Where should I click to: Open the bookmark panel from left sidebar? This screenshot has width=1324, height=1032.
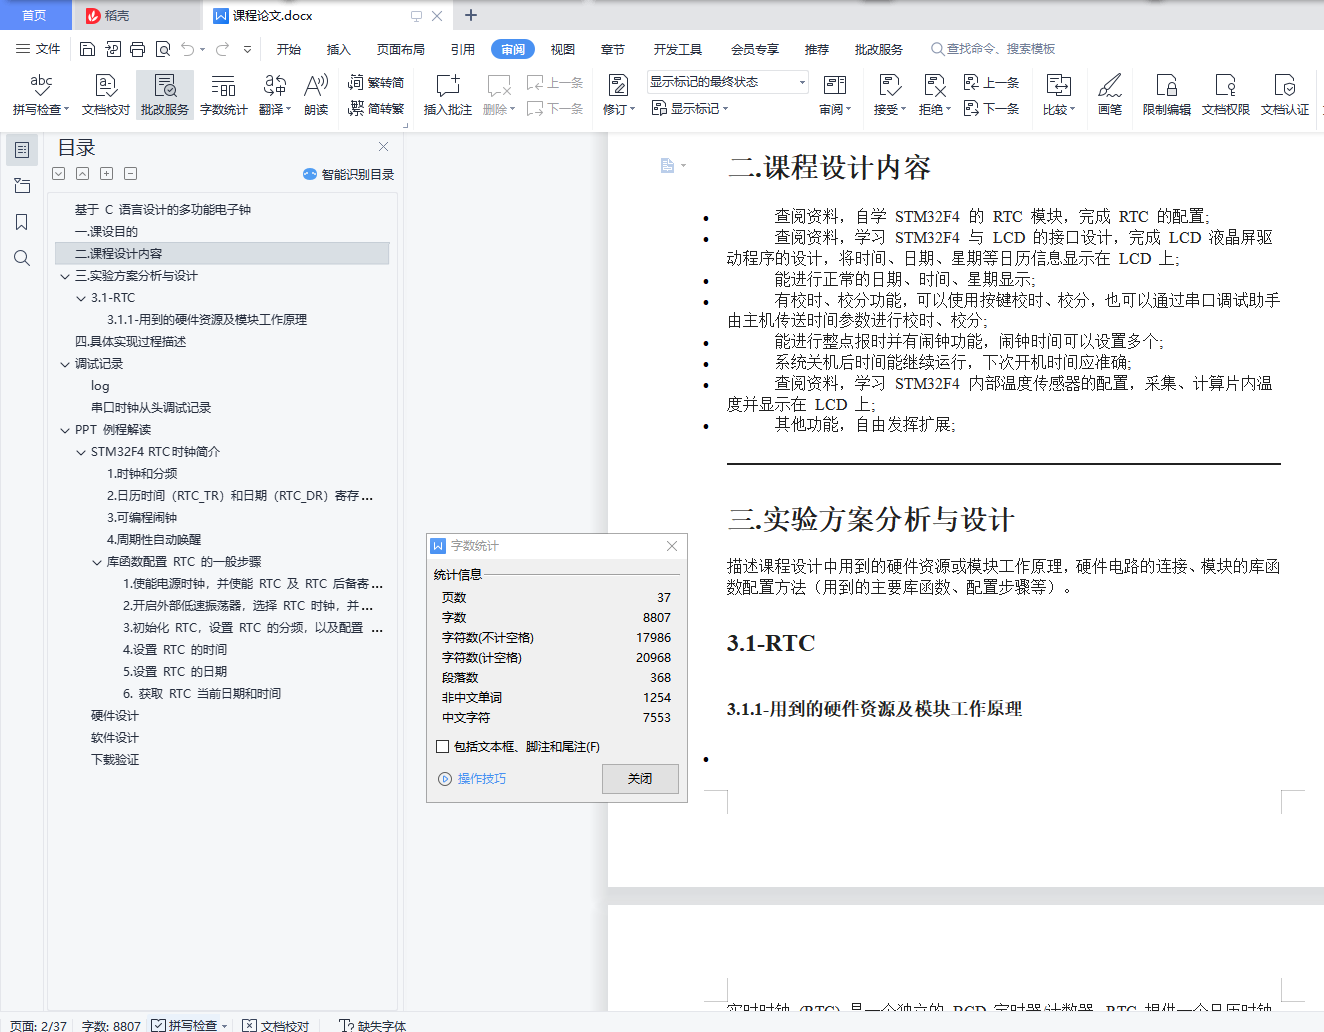tap(22, 222)
